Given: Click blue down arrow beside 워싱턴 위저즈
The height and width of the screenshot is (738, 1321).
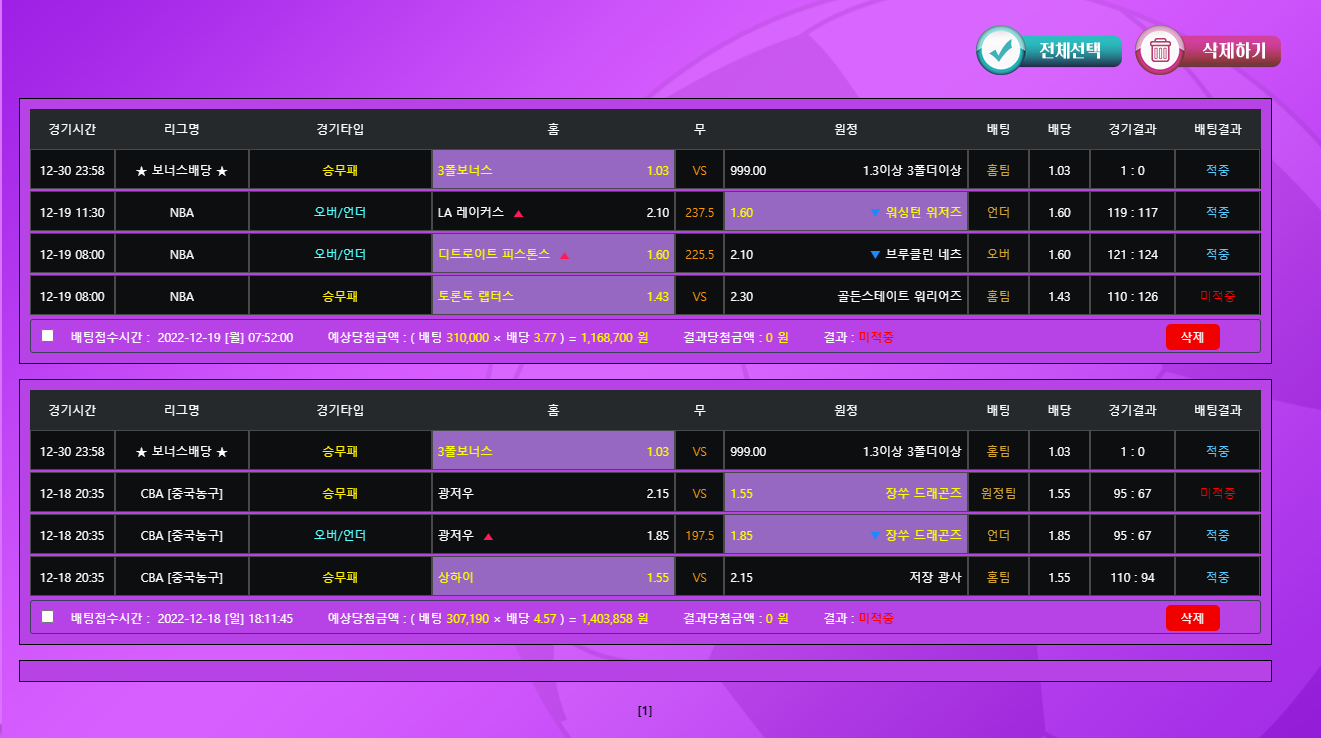Looking at the screenshot, I should tap(875, 213).
